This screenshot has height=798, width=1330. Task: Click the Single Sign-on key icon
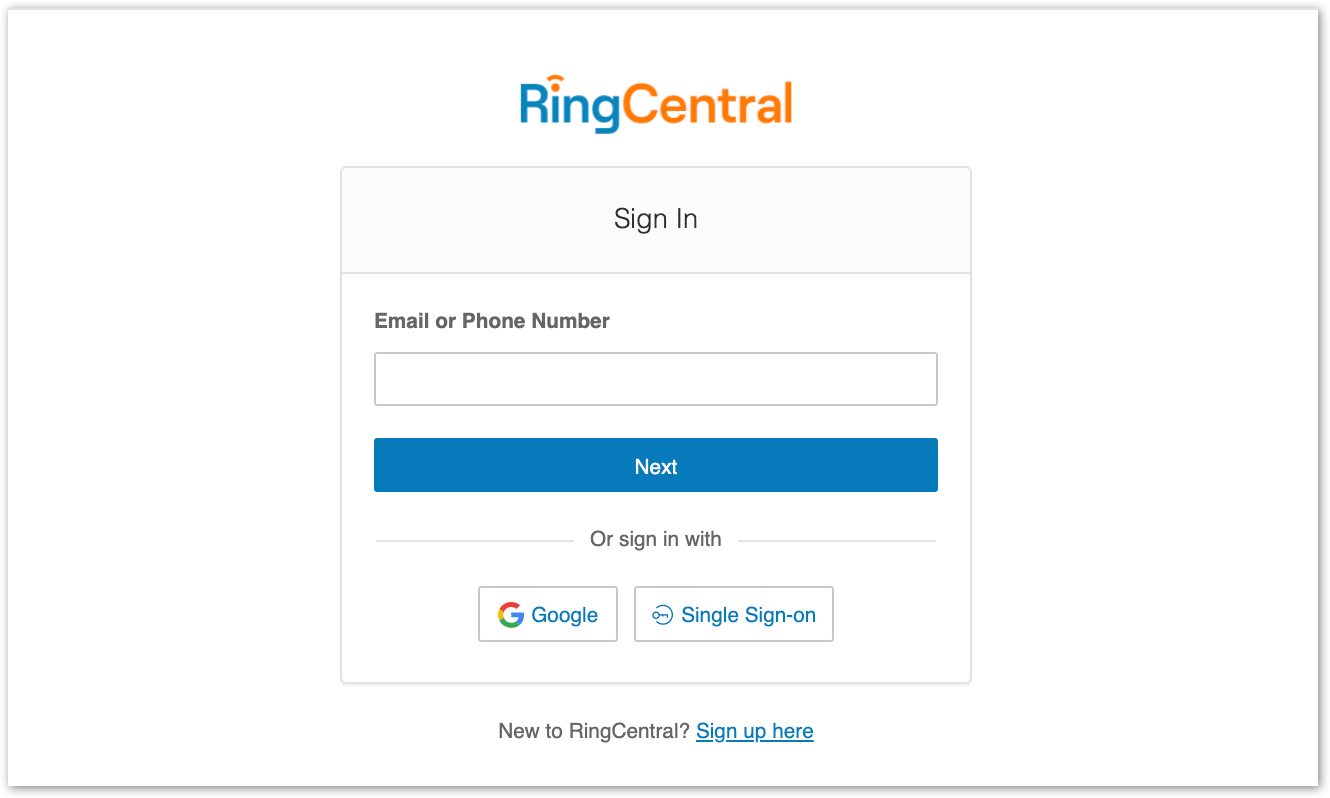click(662, 615)
